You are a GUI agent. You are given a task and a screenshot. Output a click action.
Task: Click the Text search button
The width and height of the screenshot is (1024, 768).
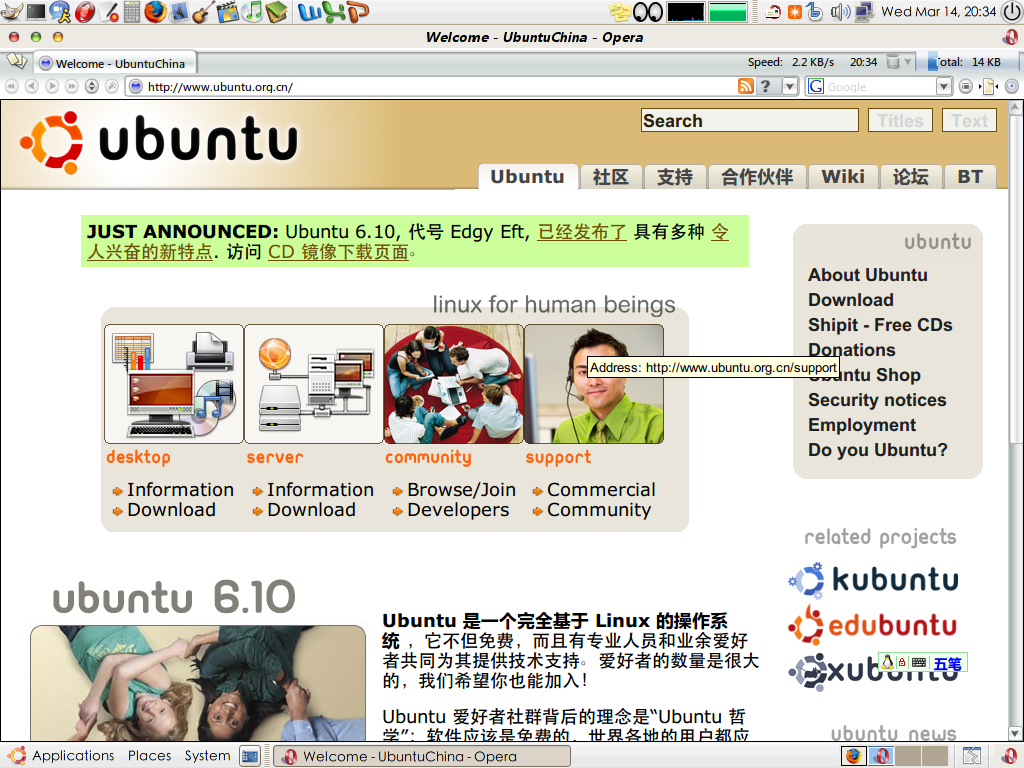[969, 120]
